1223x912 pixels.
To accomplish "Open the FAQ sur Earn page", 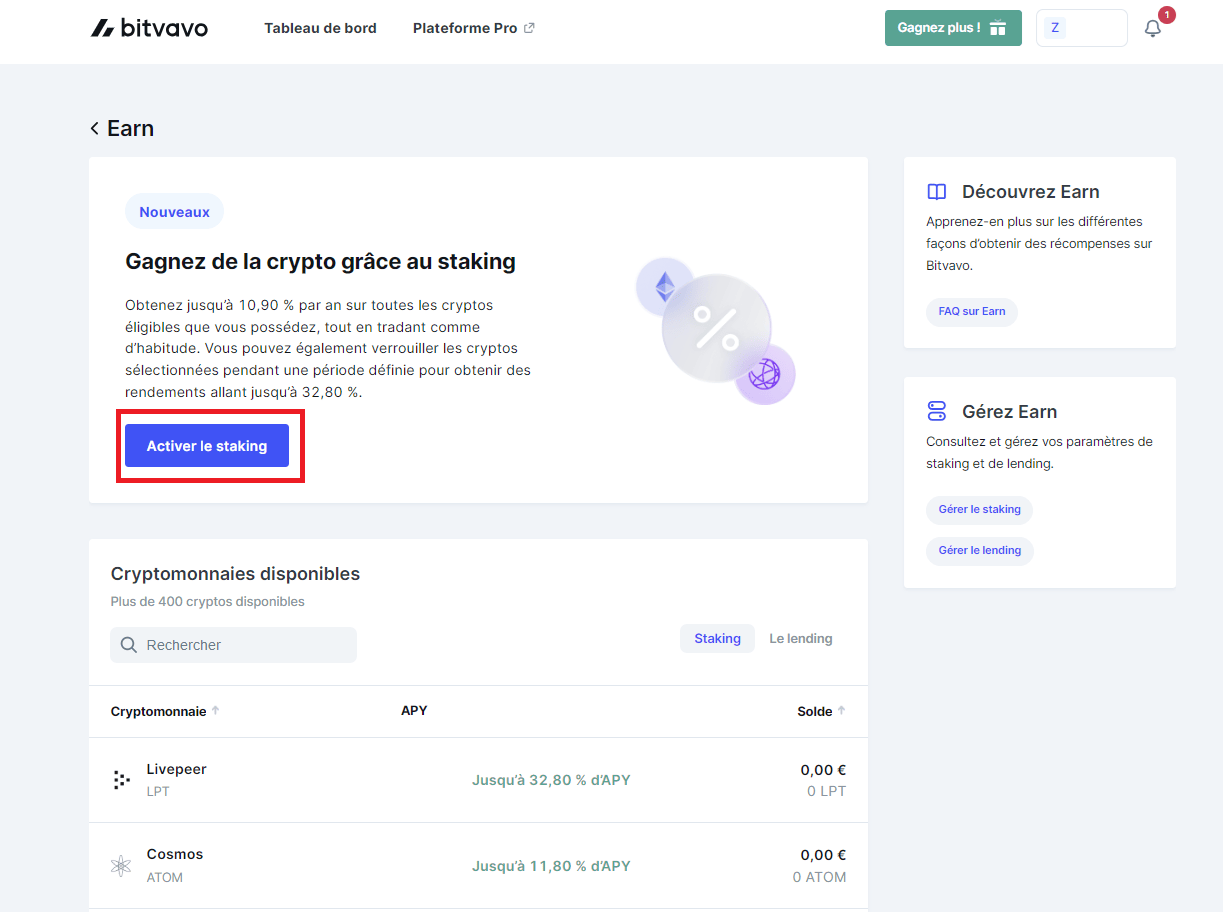I will click(x=971, y=311).
